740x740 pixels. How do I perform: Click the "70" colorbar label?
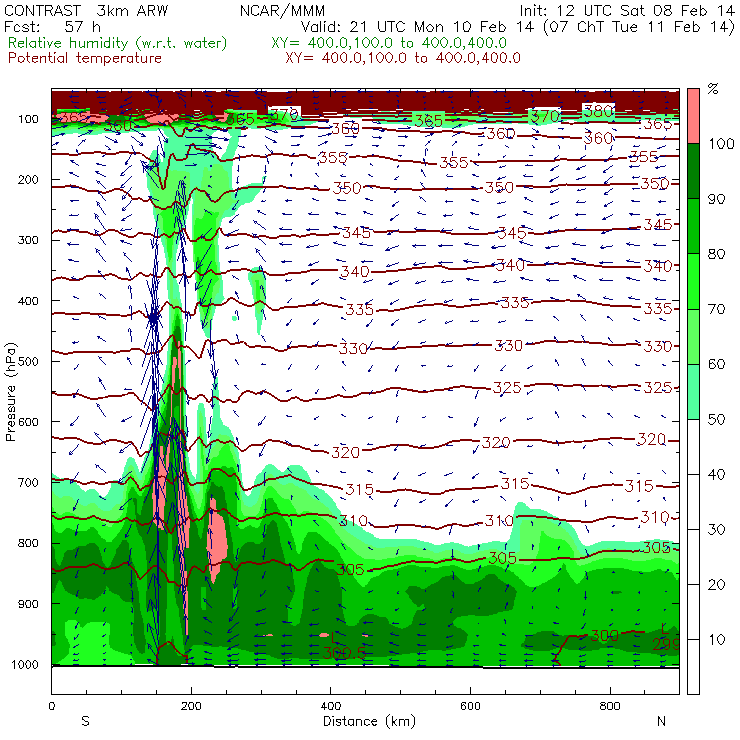717,309
